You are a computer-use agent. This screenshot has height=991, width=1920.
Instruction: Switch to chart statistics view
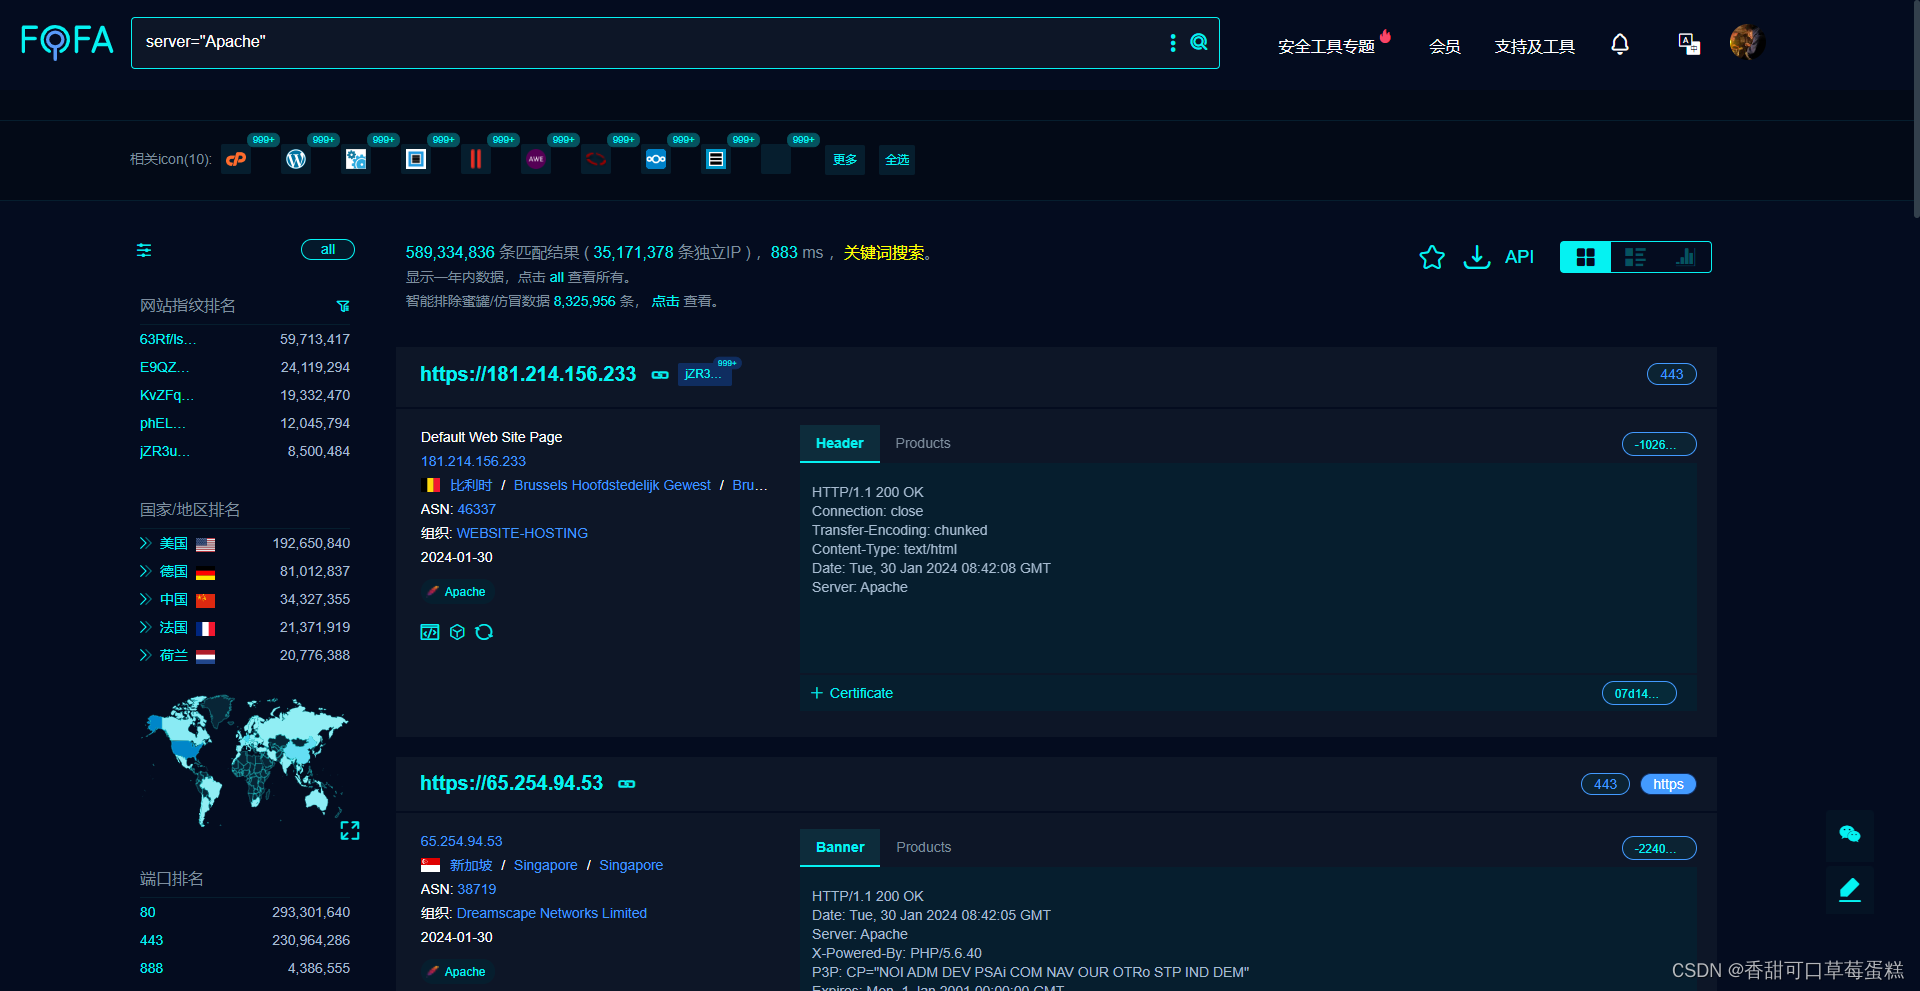click(1686, 257)
